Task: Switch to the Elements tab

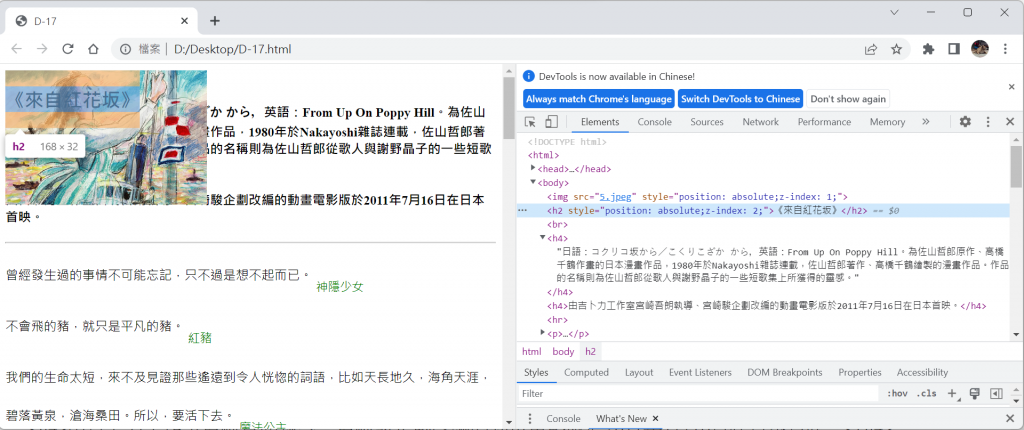Action: [x=600, y=122]
